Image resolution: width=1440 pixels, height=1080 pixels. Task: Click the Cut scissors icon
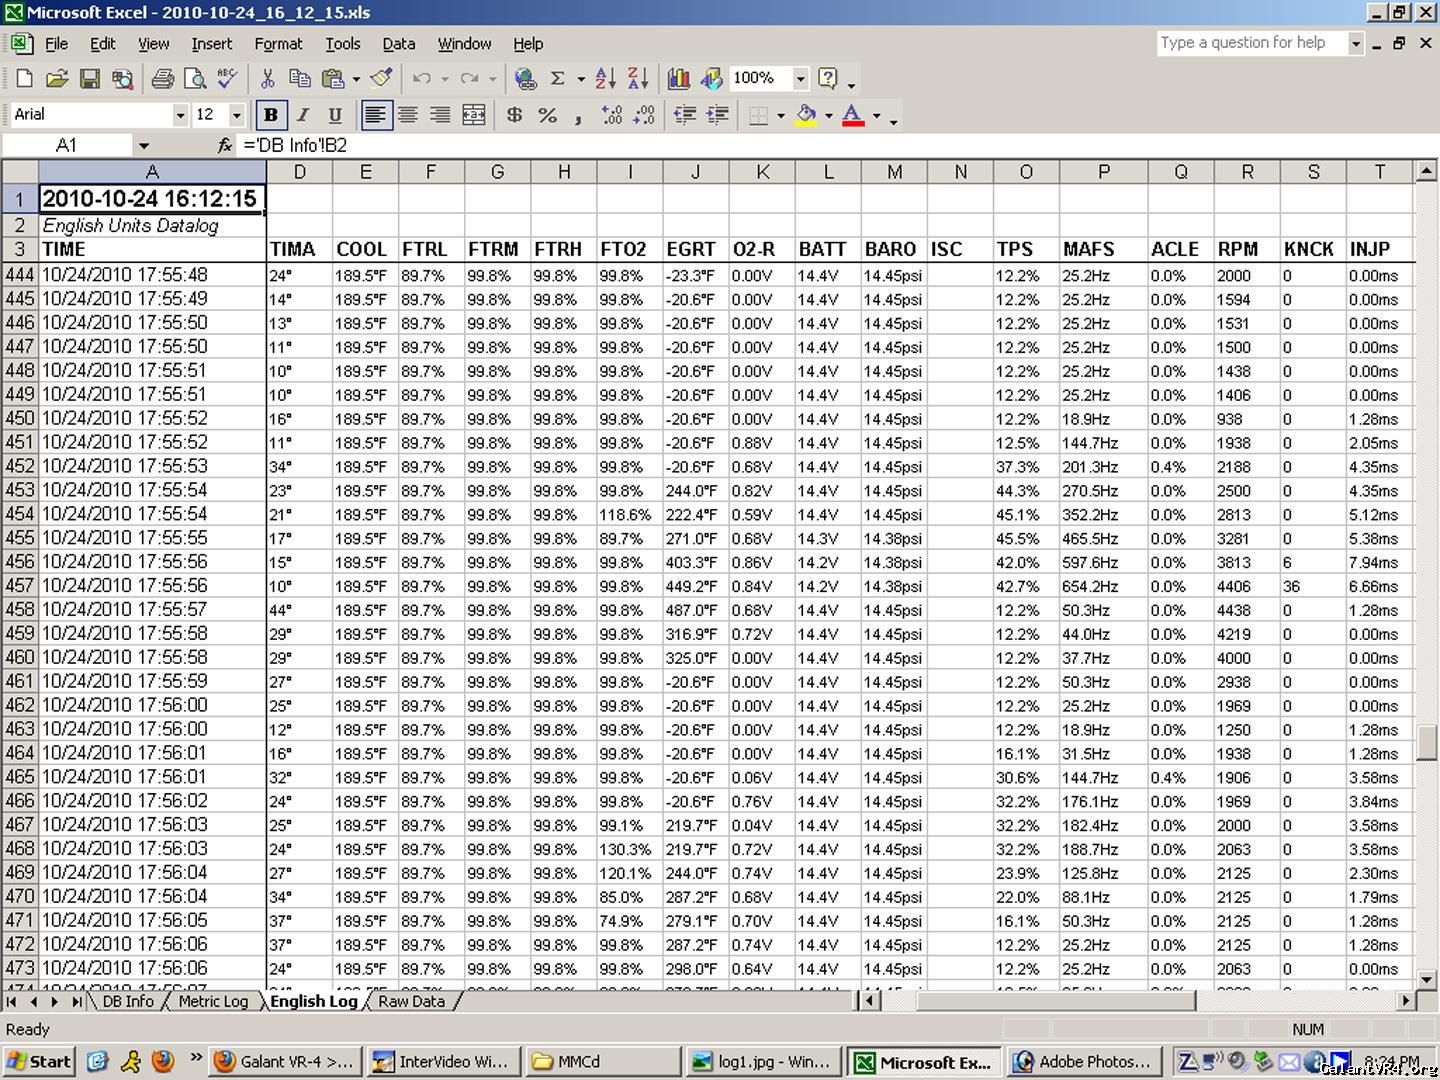[x=267, y=79]
